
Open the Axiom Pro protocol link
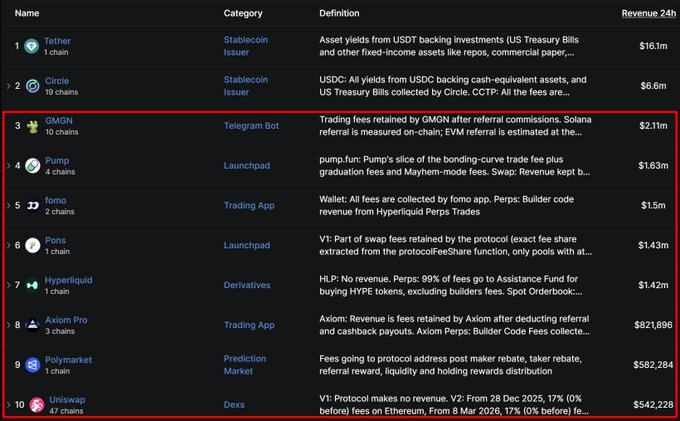(66, 320)
